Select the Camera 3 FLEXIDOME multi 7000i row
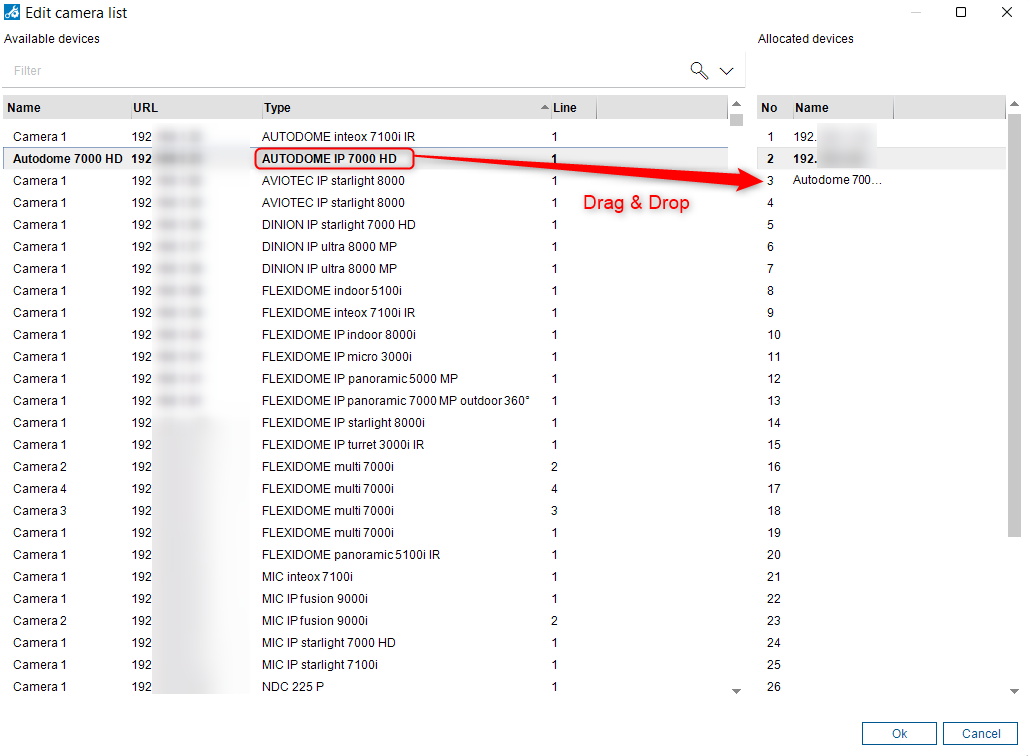Image resolution: width=1028 pixels, height=756 pixels. [x=366, y=511]
